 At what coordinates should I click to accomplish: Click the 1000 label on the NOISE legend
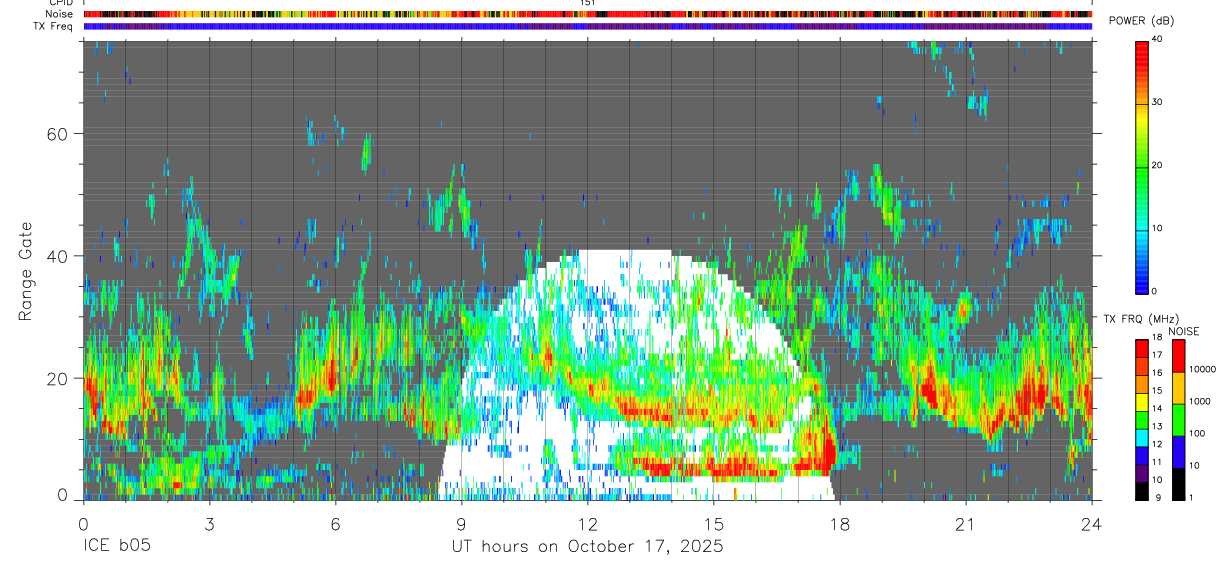1200,402
